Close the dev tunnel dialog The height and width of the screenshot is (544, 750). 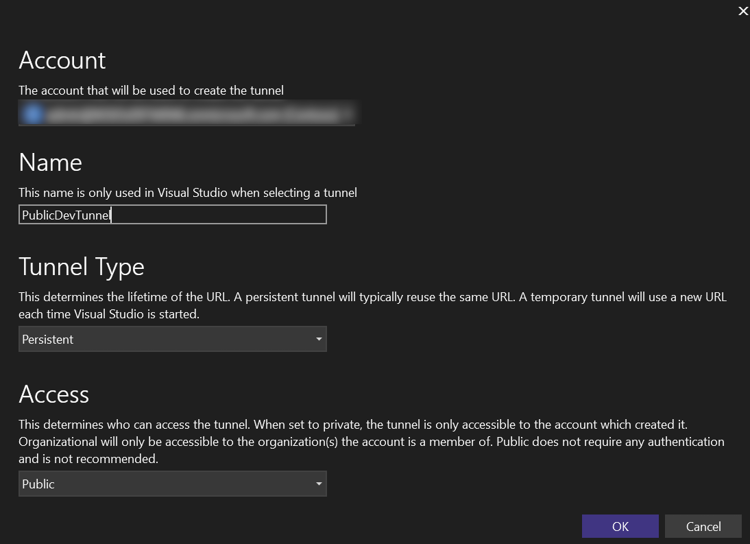tap(742, 11)
